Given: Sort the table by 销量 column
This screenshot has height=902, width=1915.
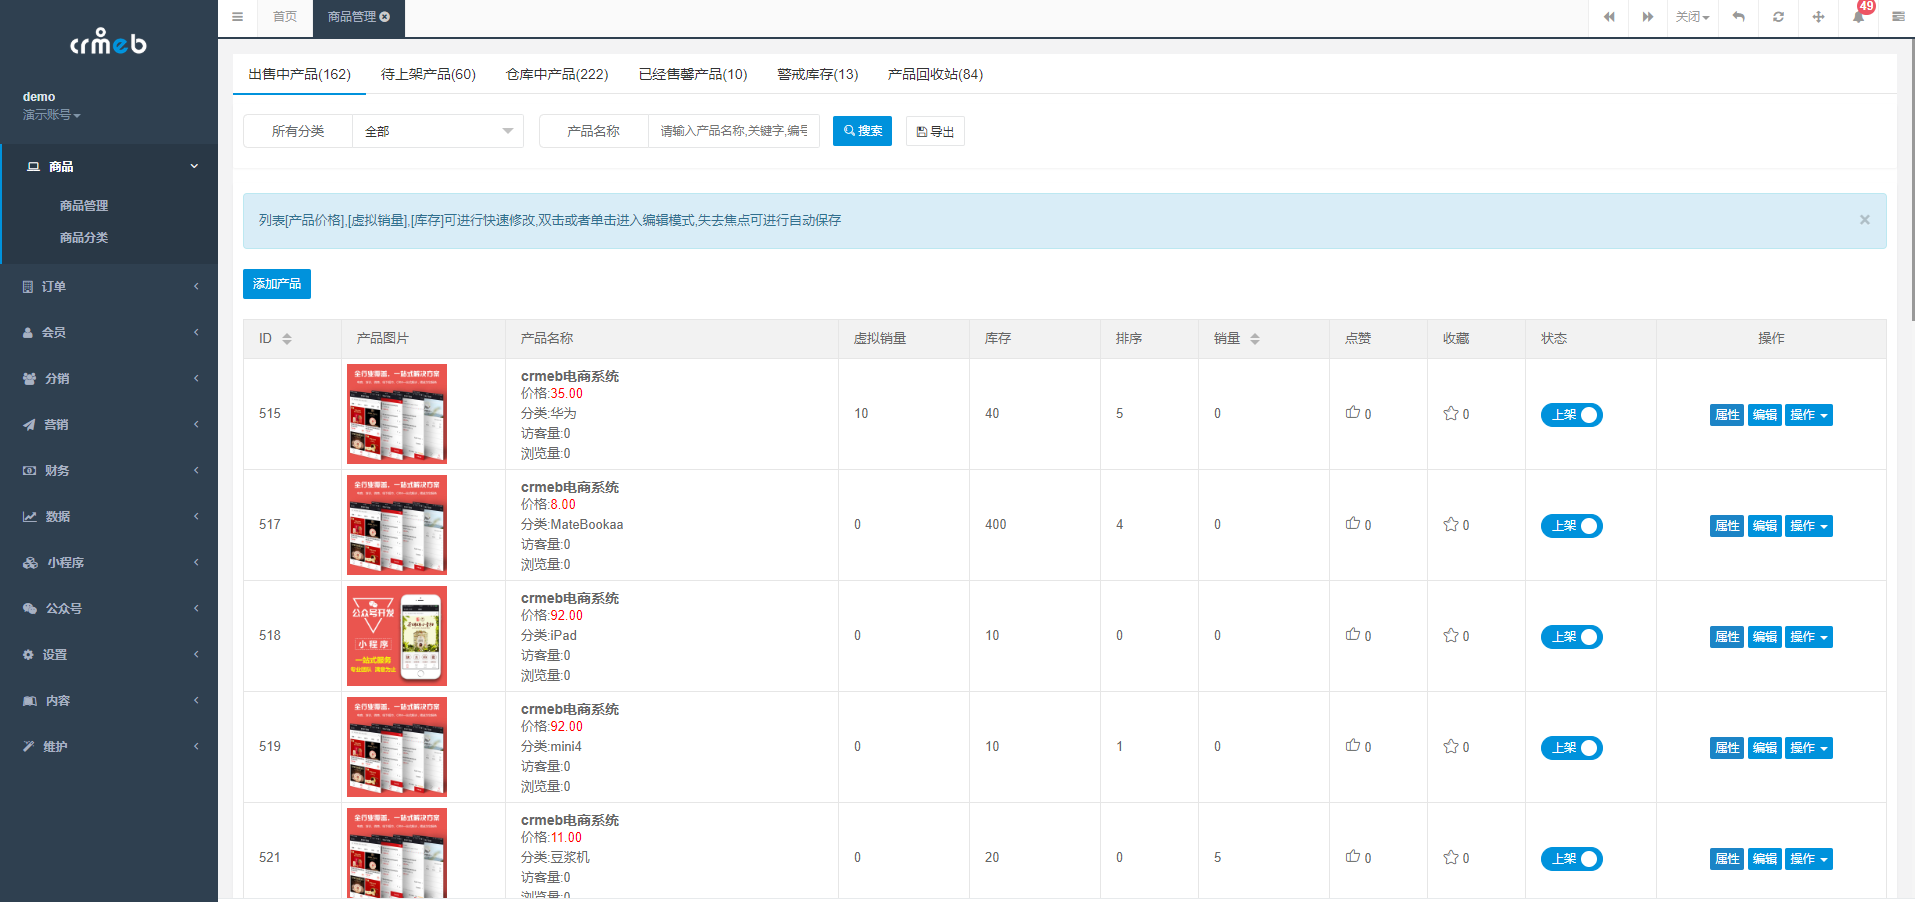Looking at the screenshot, I should 1255,339.
